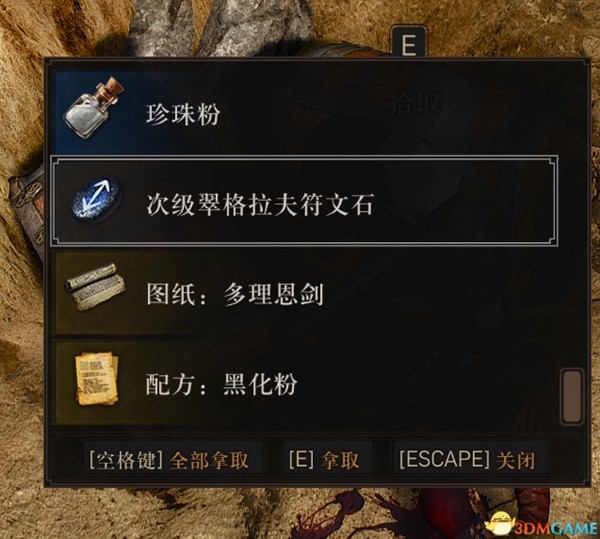Click the faded 拾取 panel title
Screen dimensions: 600x539
tap(414, 103)
